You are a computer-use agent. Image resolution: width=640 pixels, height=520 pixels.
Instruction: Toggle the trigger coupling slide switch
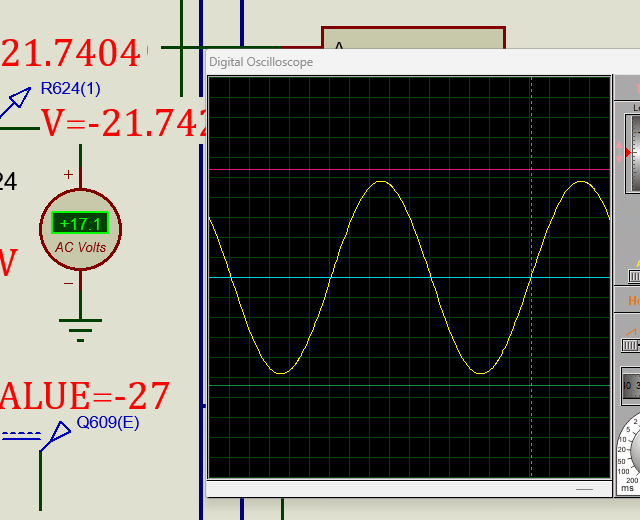[x=634, y=276]
